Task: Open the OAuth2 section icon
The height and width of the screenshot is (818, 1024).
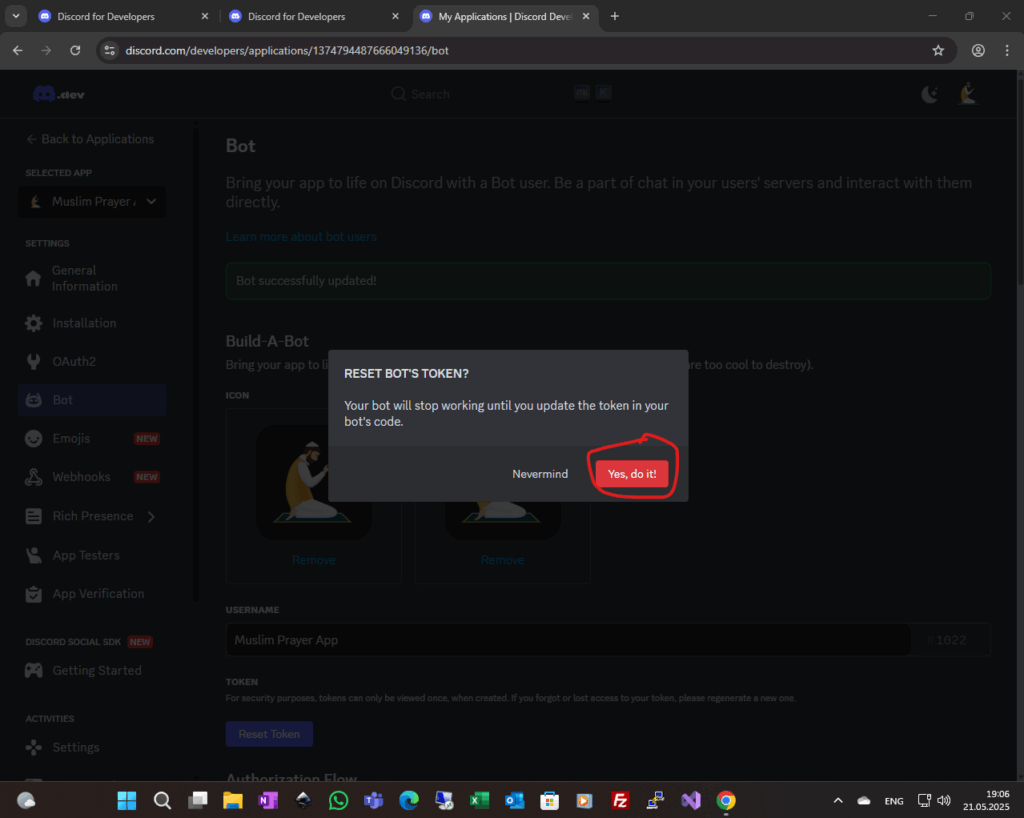Action: pos(33,362)
